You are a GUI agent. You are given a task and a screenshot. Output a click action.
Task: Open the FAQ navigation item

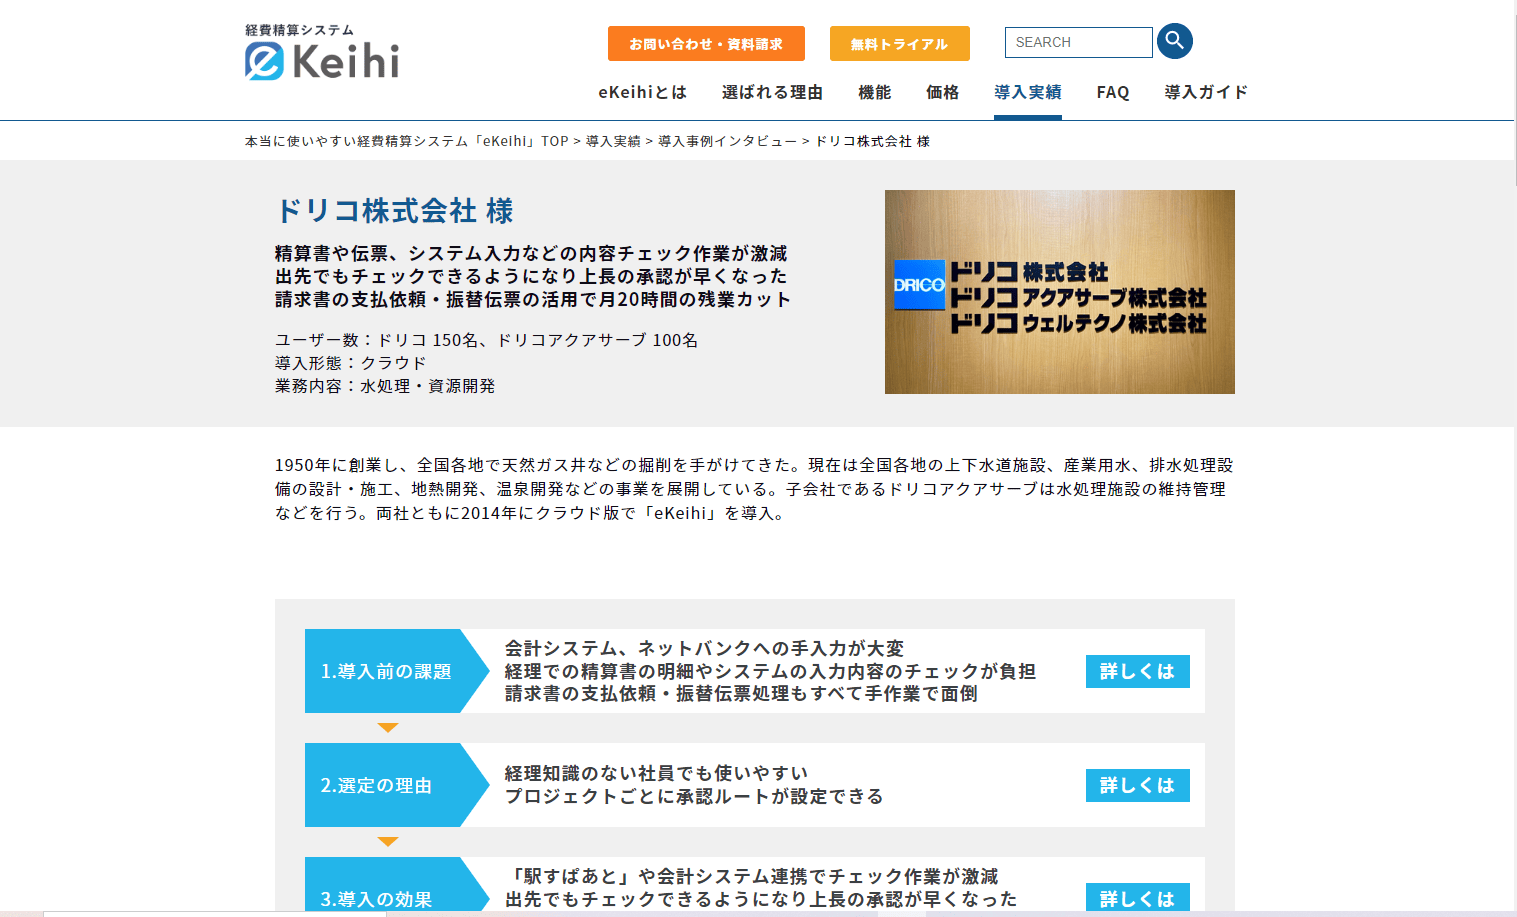pos(1113,92)
